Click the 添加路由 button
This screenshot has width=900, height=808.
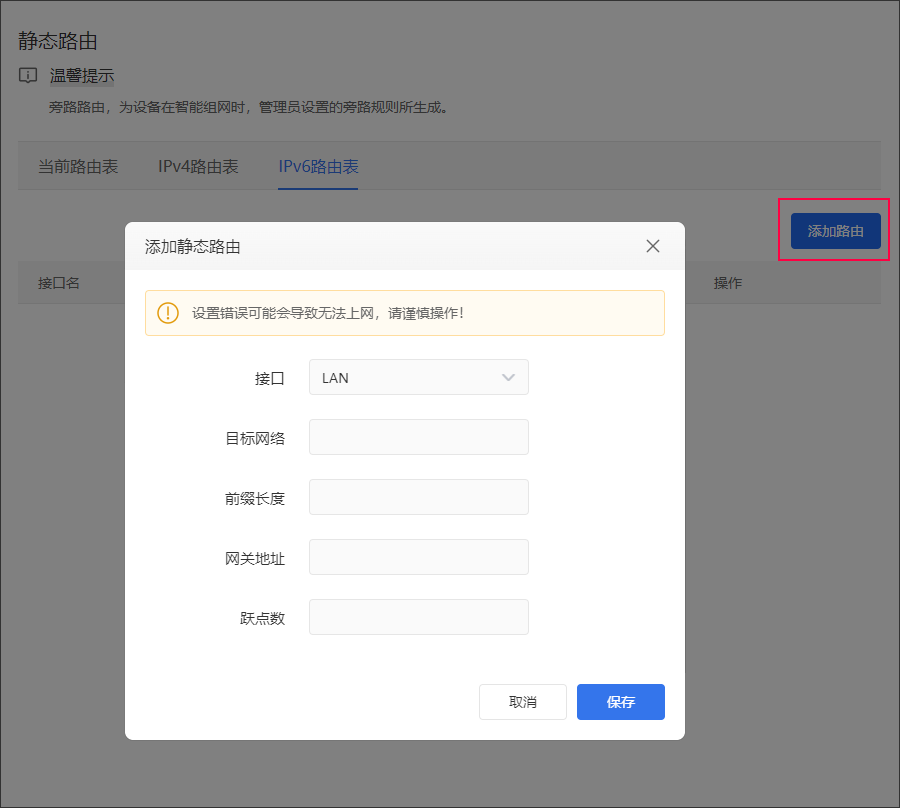tap(835, 231)
